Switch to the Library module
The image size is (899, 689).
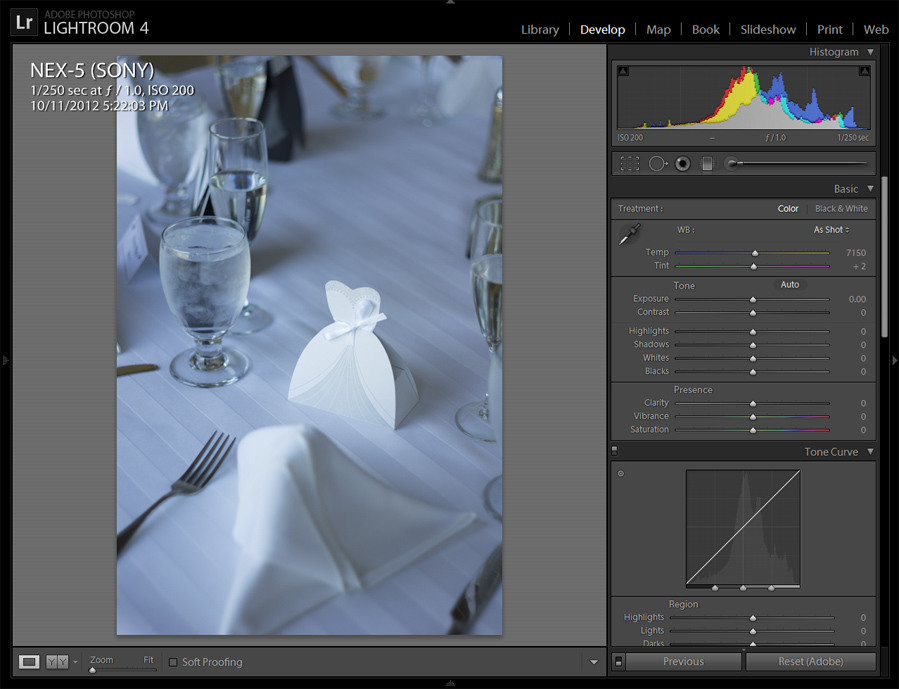[x=540, y=29]
